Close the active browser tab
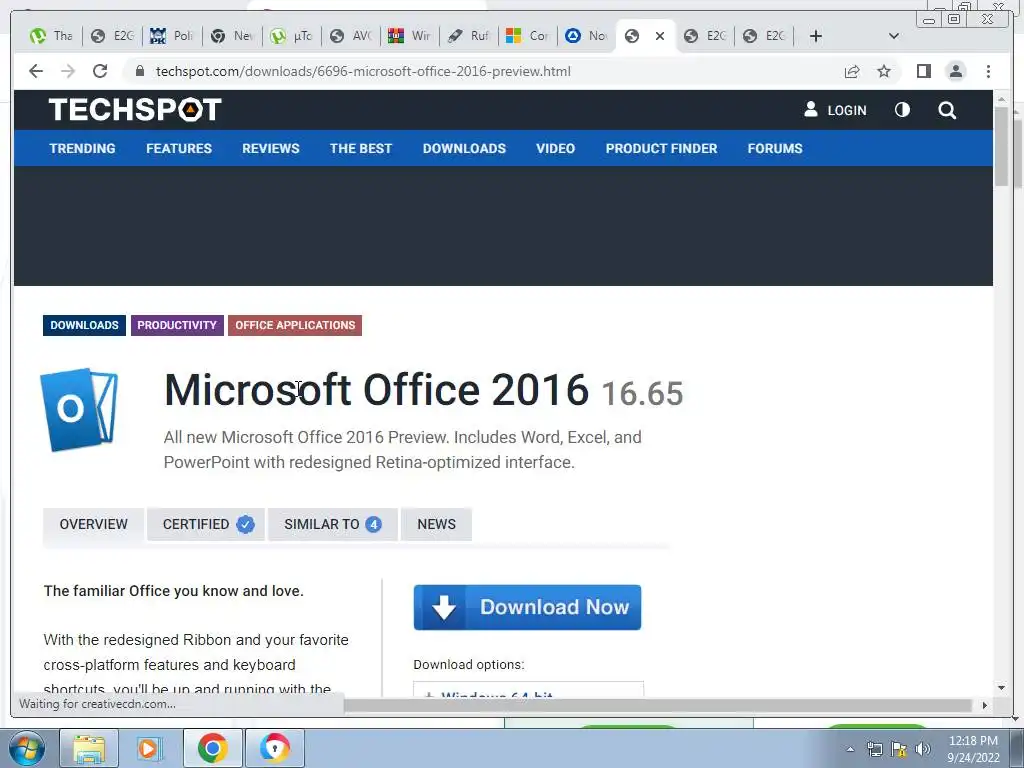 [x=660, y=36]
